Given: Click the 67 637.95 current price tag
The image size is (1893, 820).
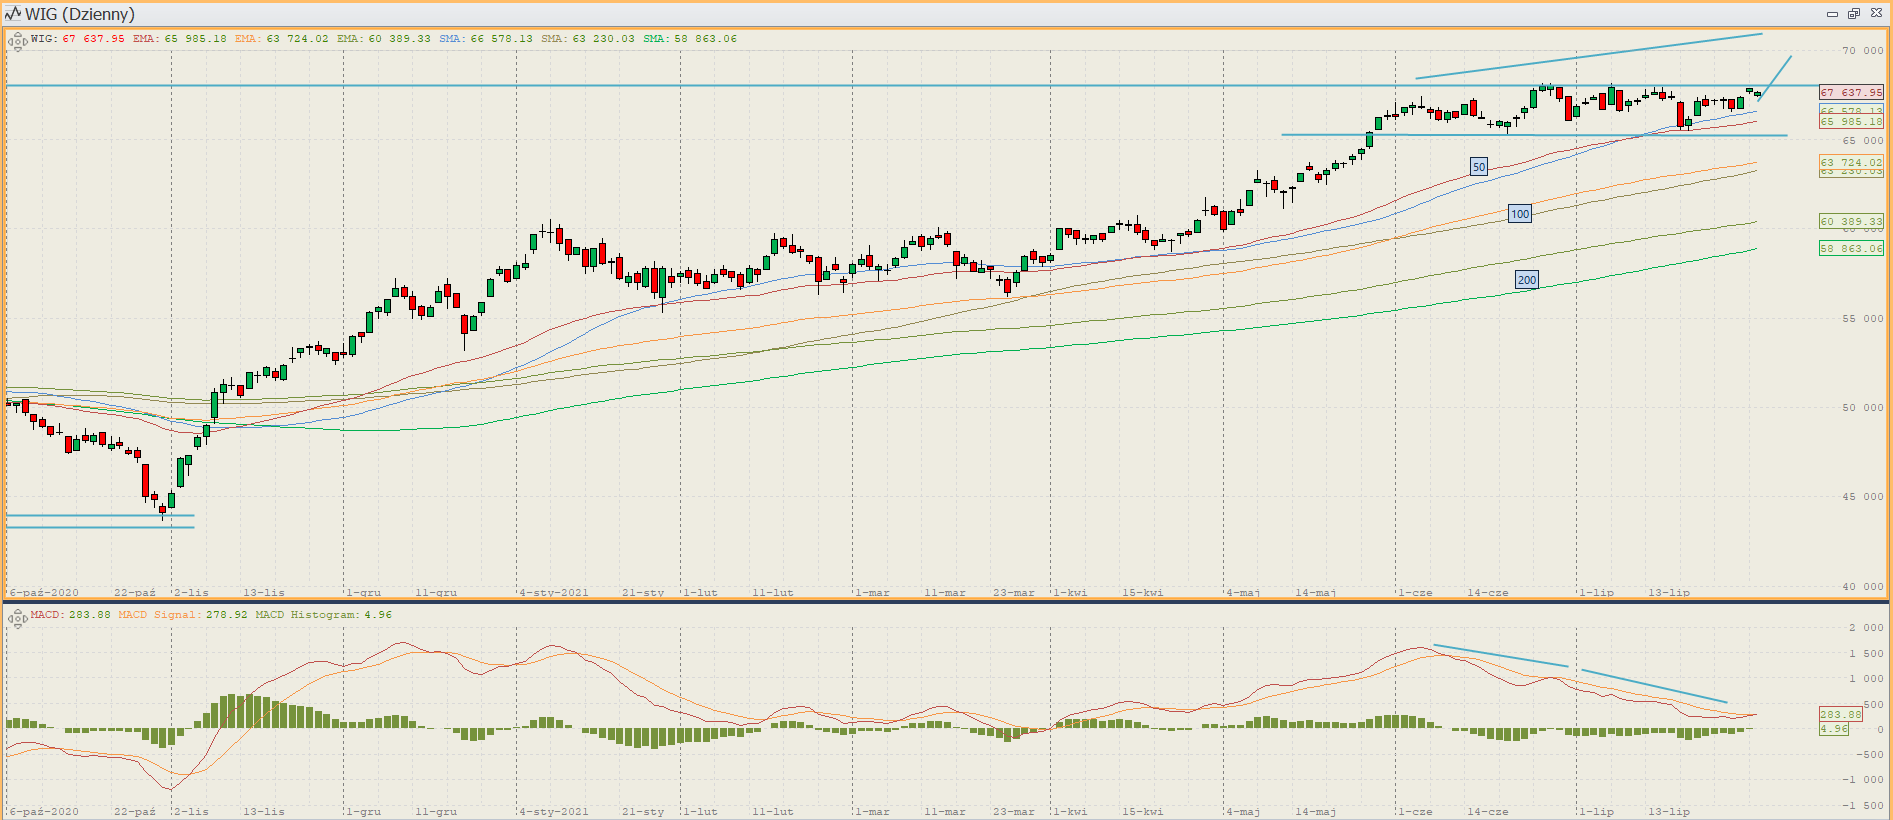Looking at the screenshot, I should pyautogui.click(x=1851, y=92).
